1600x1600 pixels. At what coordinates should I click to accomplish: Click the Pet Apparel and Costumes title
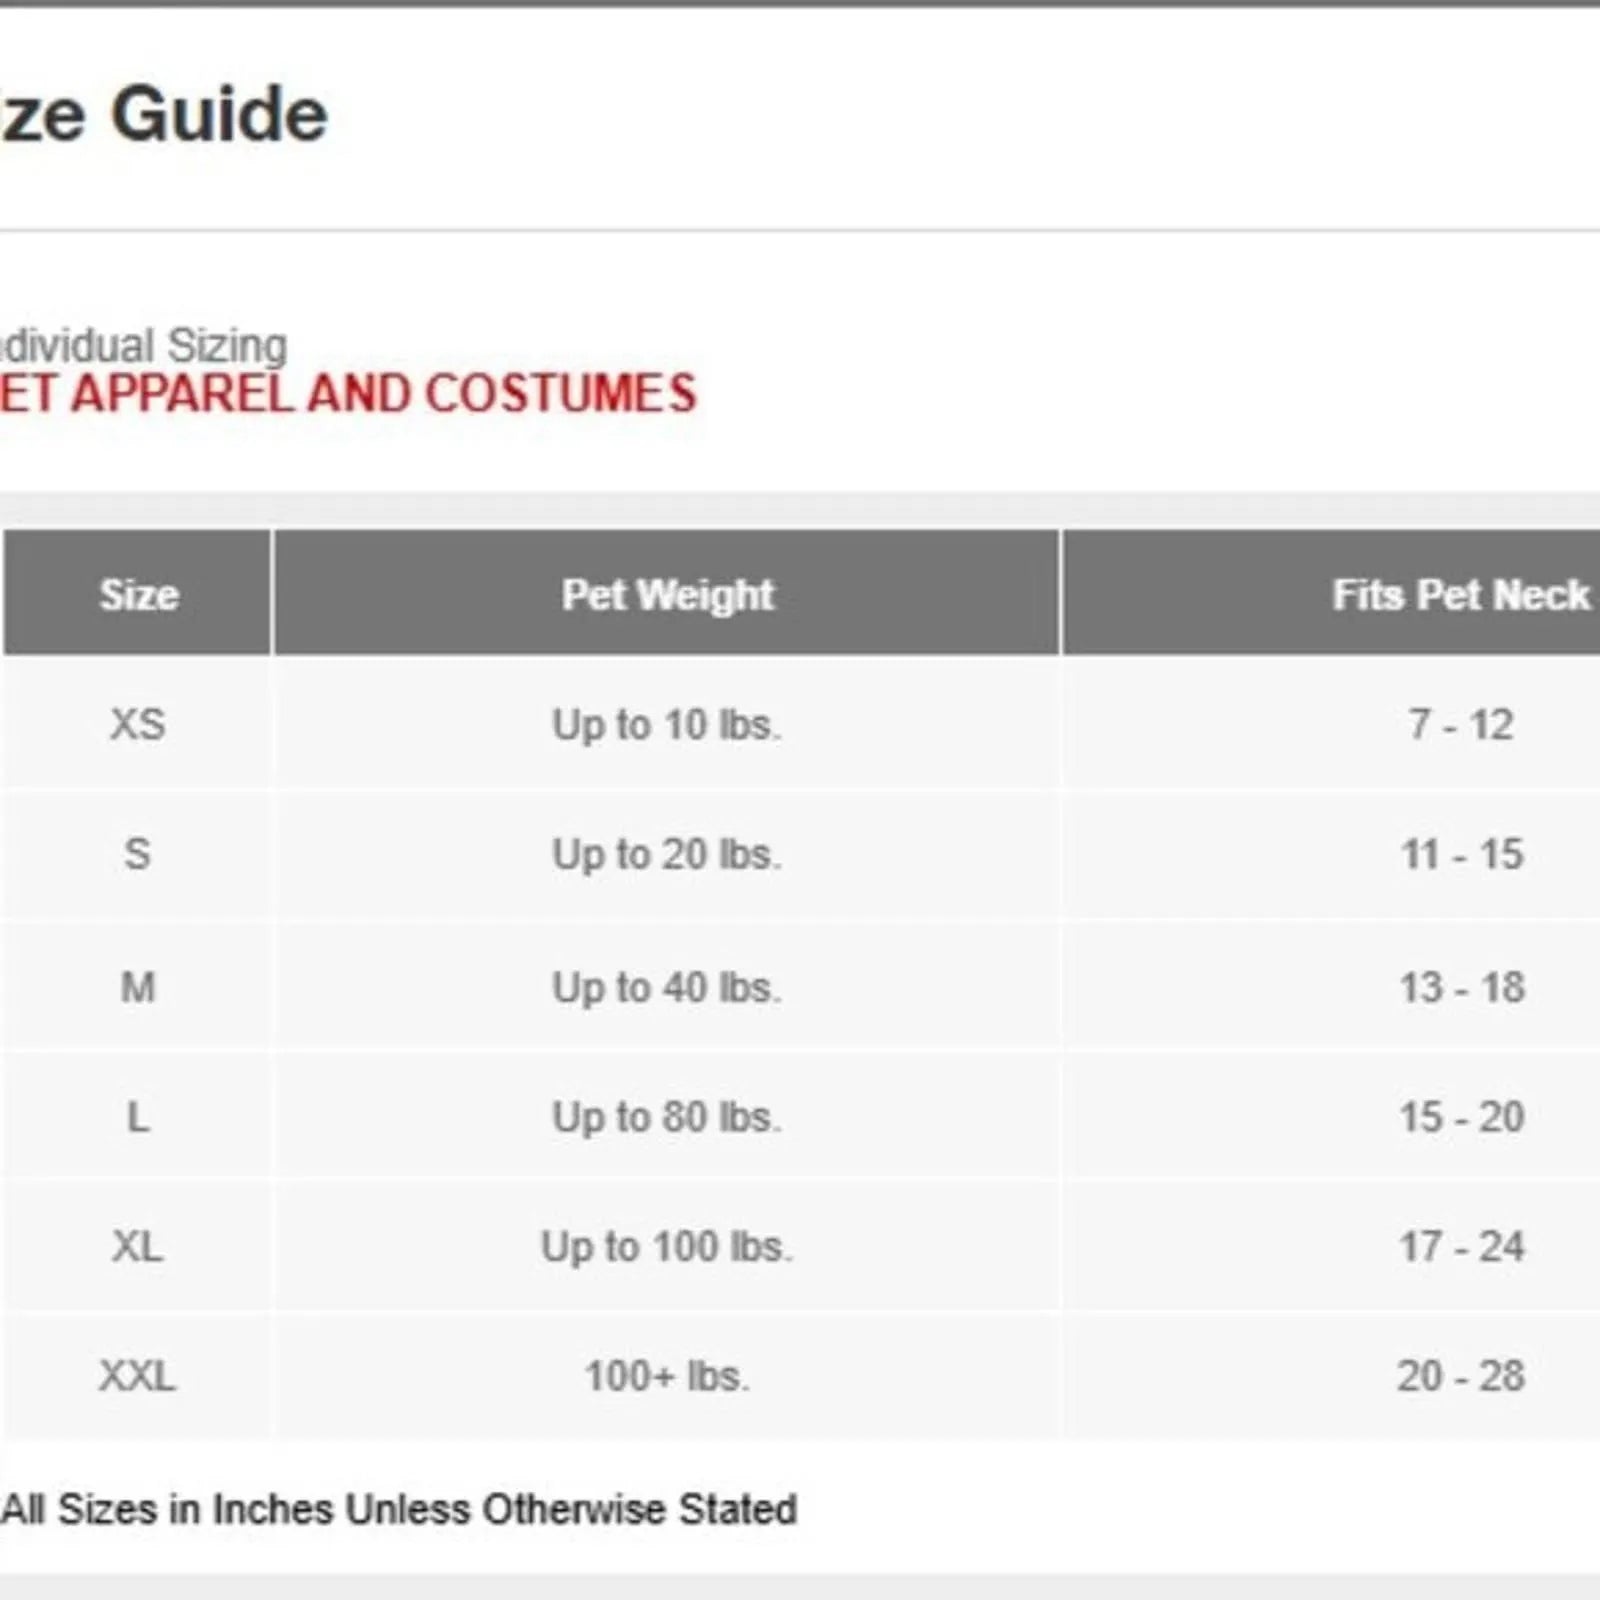pyautogui.click(x=348, y=394)
